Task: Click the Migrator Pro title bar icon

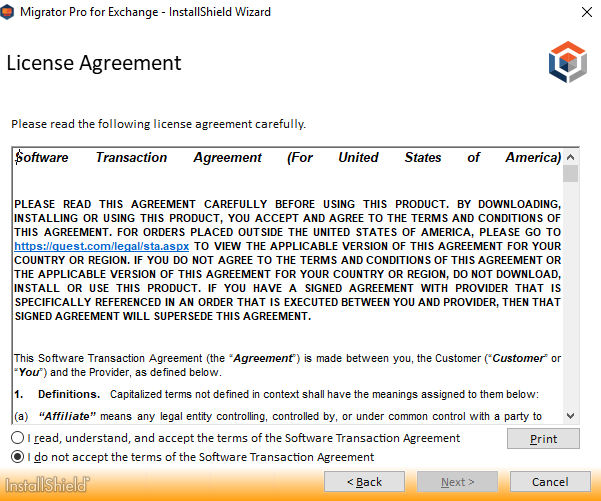Action: tap(7, 12)
